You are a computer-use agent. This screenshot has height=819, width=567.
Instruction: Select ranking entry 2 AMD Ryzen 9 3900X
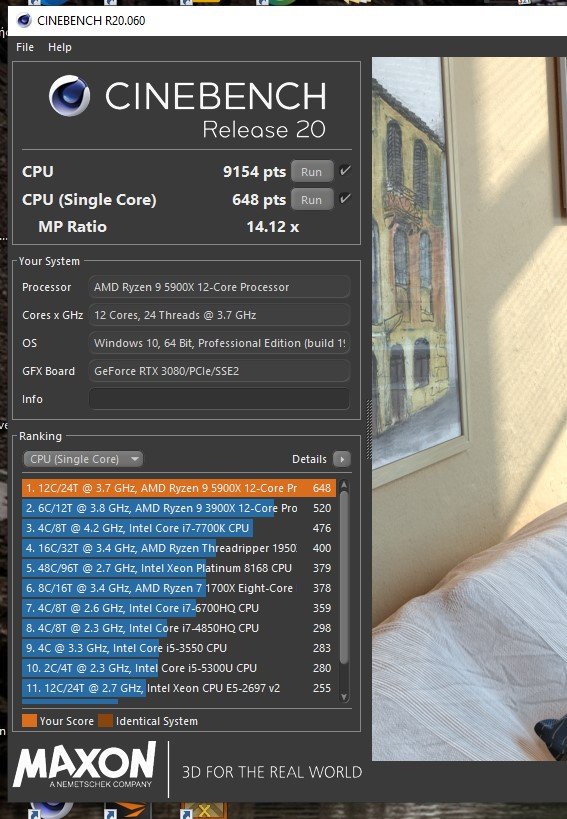pos(179,508)
